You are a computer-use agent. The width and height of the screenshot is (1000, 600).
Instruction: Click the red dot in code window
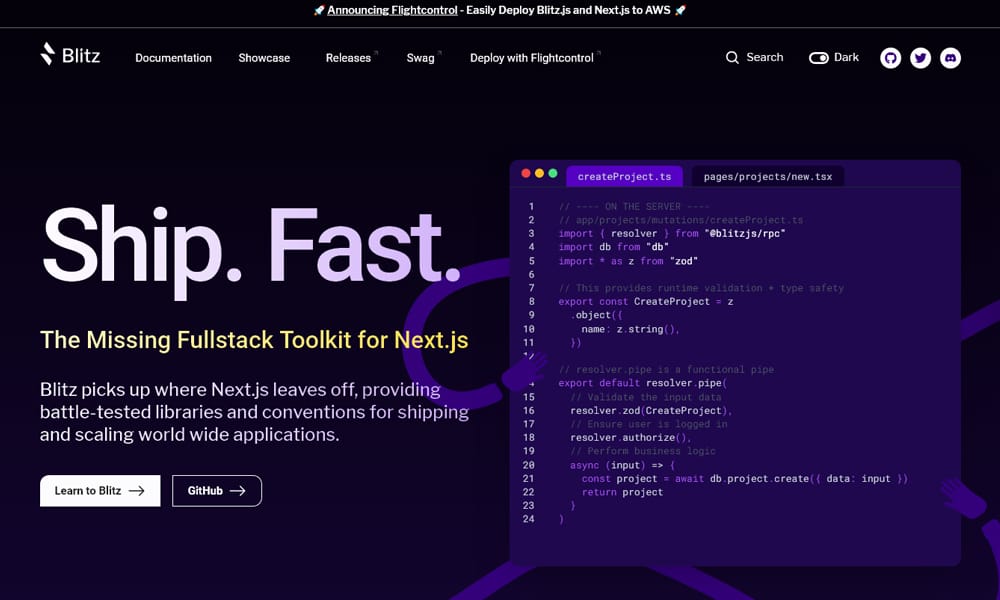tap(526, 173)
